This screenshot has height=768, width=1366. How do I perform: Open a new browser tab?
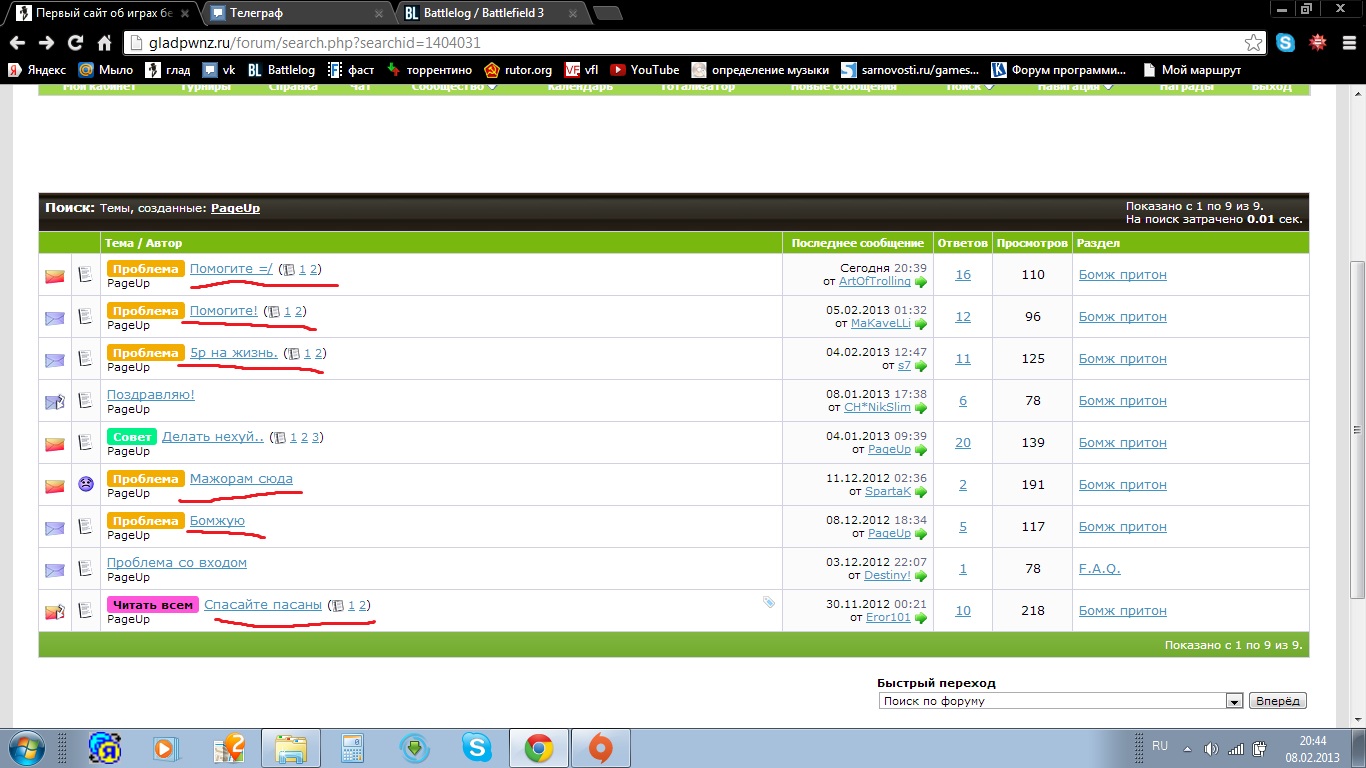(x=607, y=13)
